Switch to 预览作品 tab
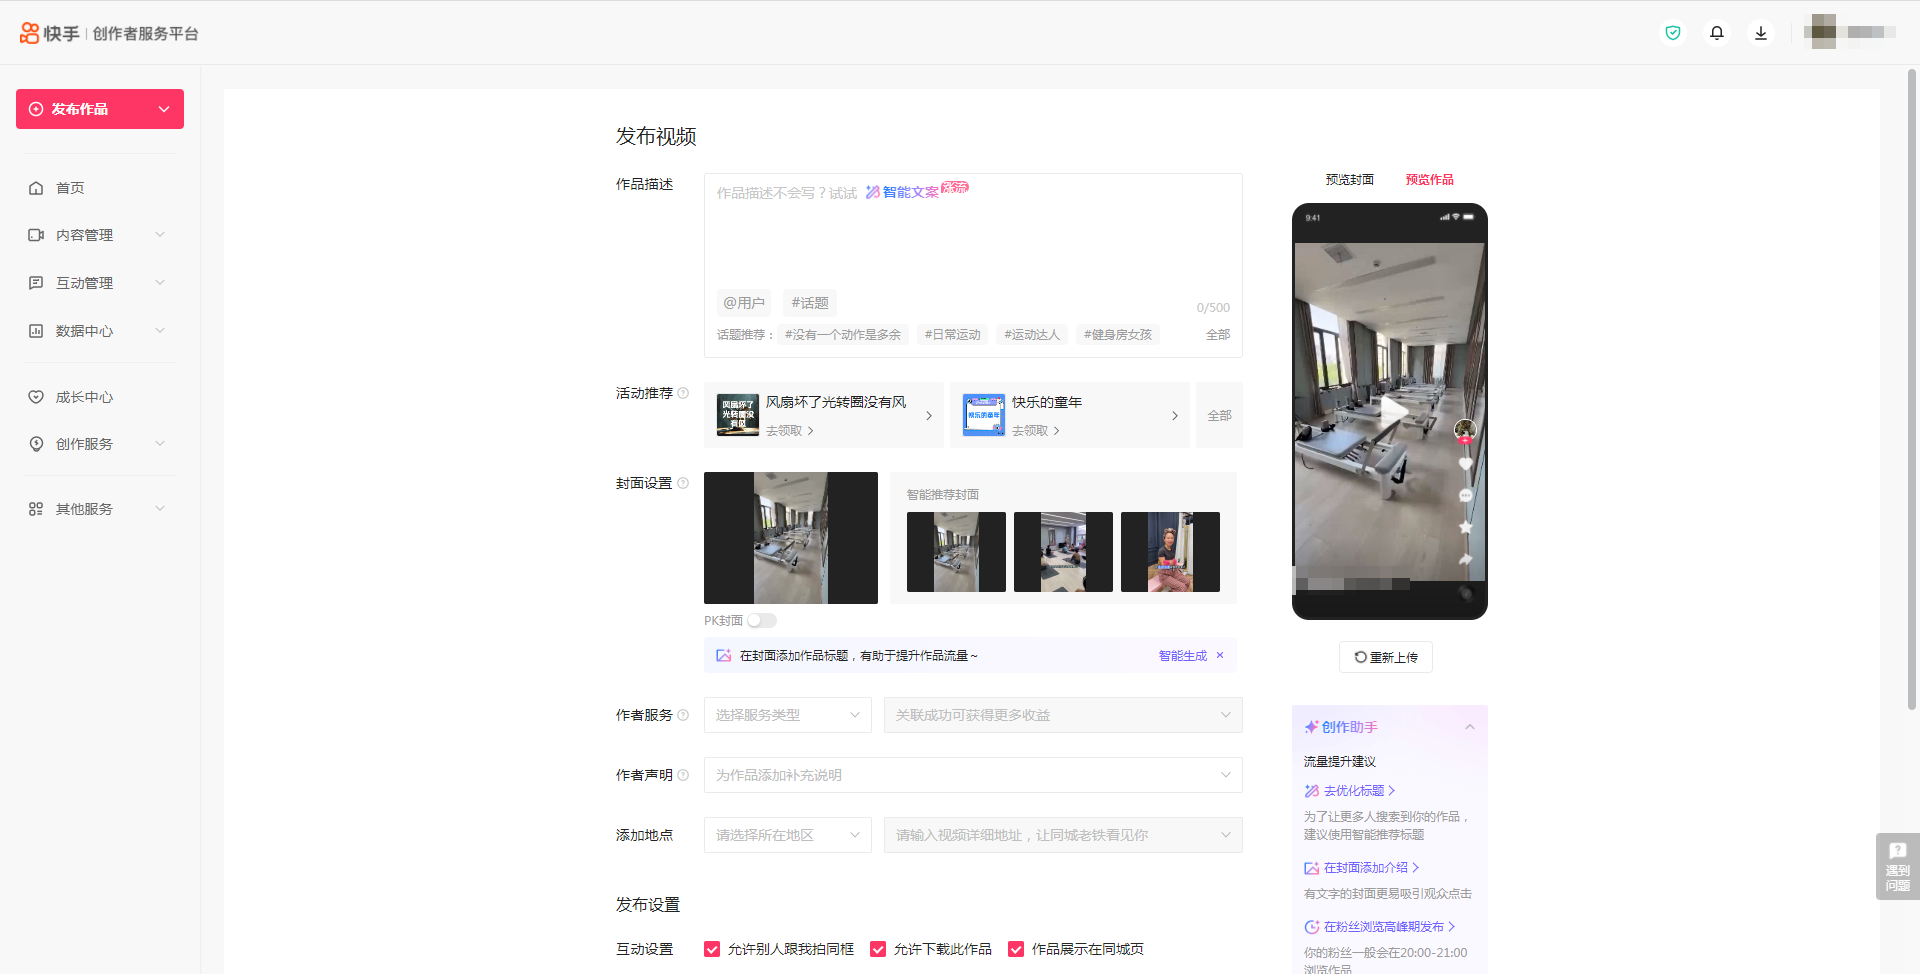 pyautogui.click(x=1430, y=180)
